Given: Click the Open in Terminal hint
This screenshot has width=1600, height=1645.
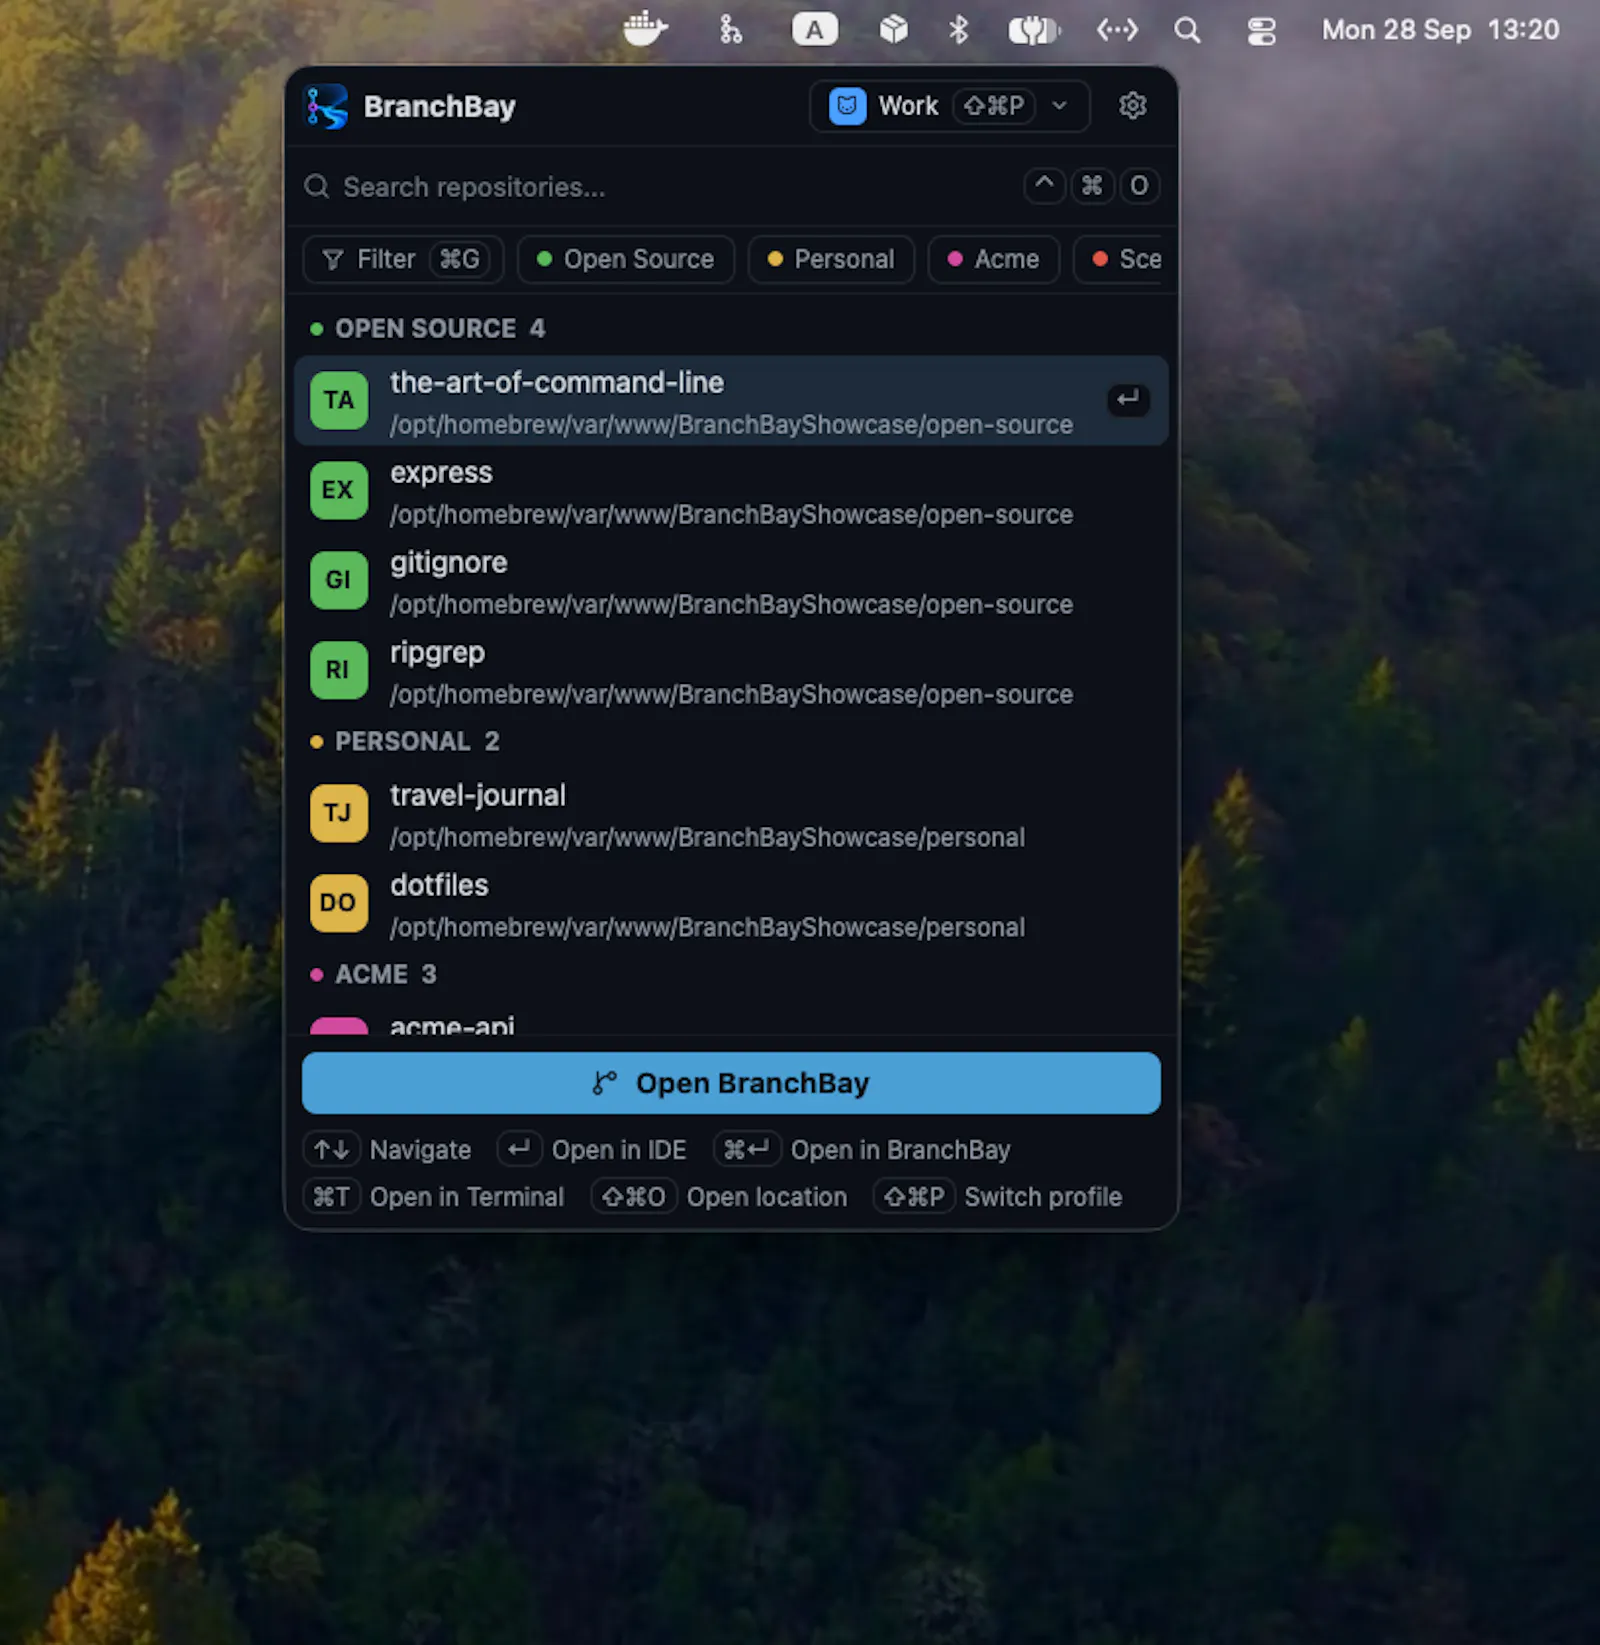Looking at the screenshot, I should pyautogui.click(x=434, y=1197).
